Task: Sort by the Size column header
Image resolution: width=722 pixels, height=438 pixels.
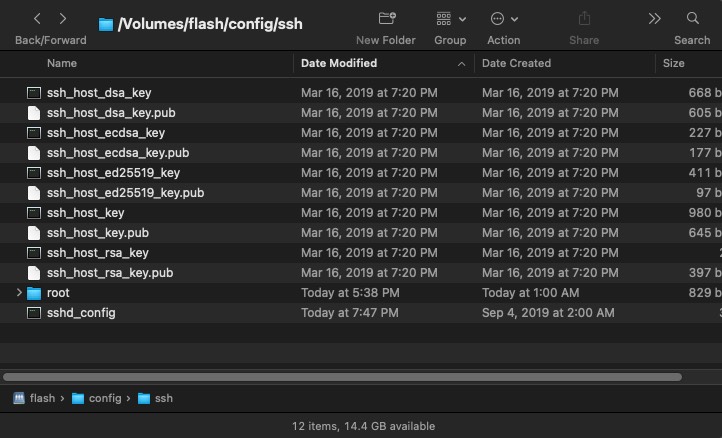Action: [674, 64]
